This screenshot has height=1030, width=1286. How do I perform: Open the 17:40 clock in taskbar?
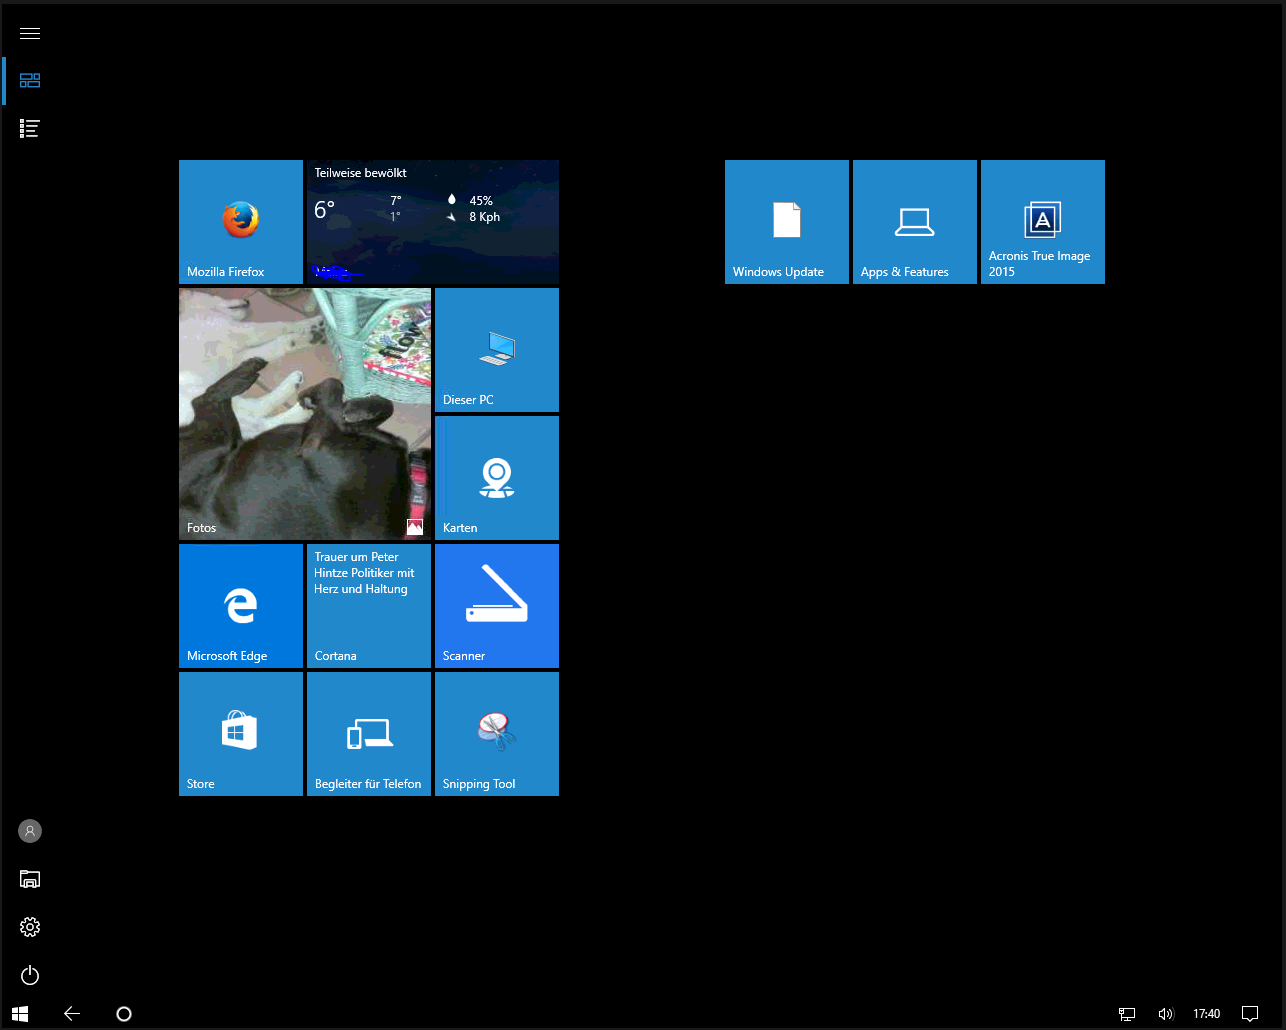pyautogui.click(x=1207, y=1014)
